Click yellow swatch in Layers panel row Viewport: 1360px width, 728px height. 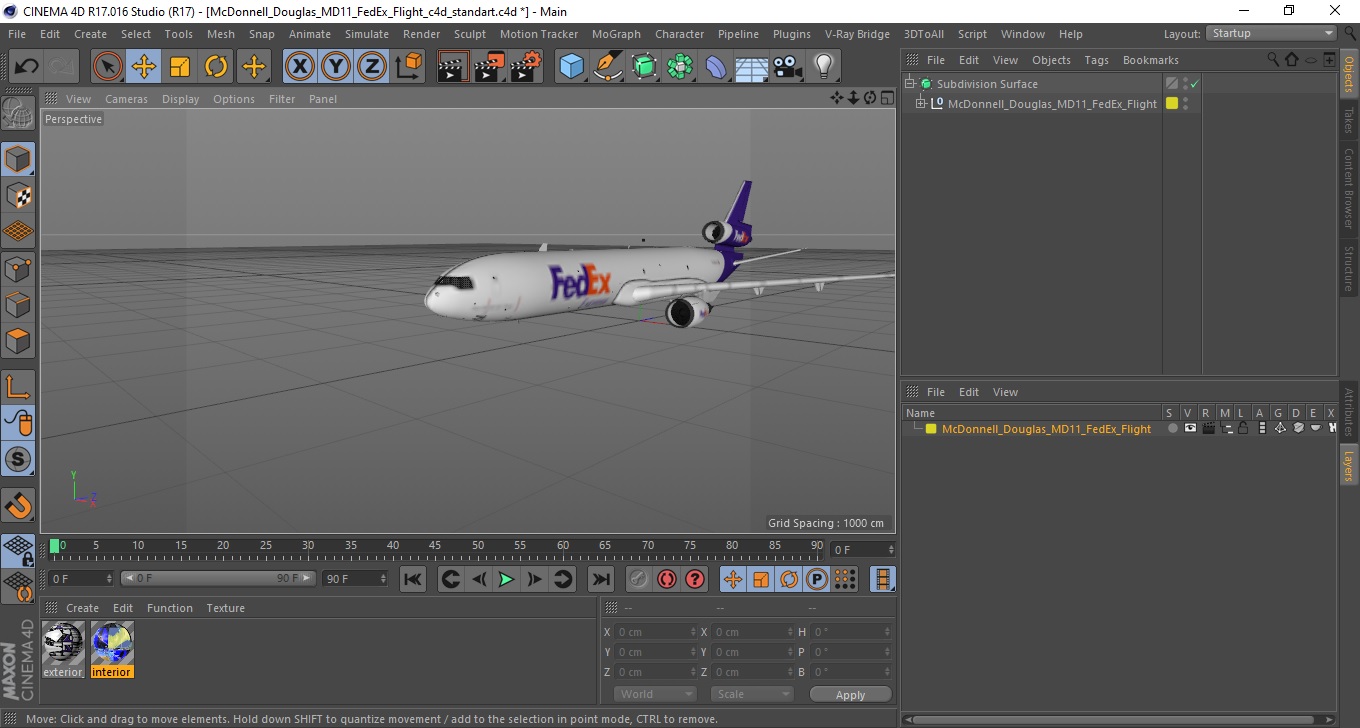click(931, 429)
